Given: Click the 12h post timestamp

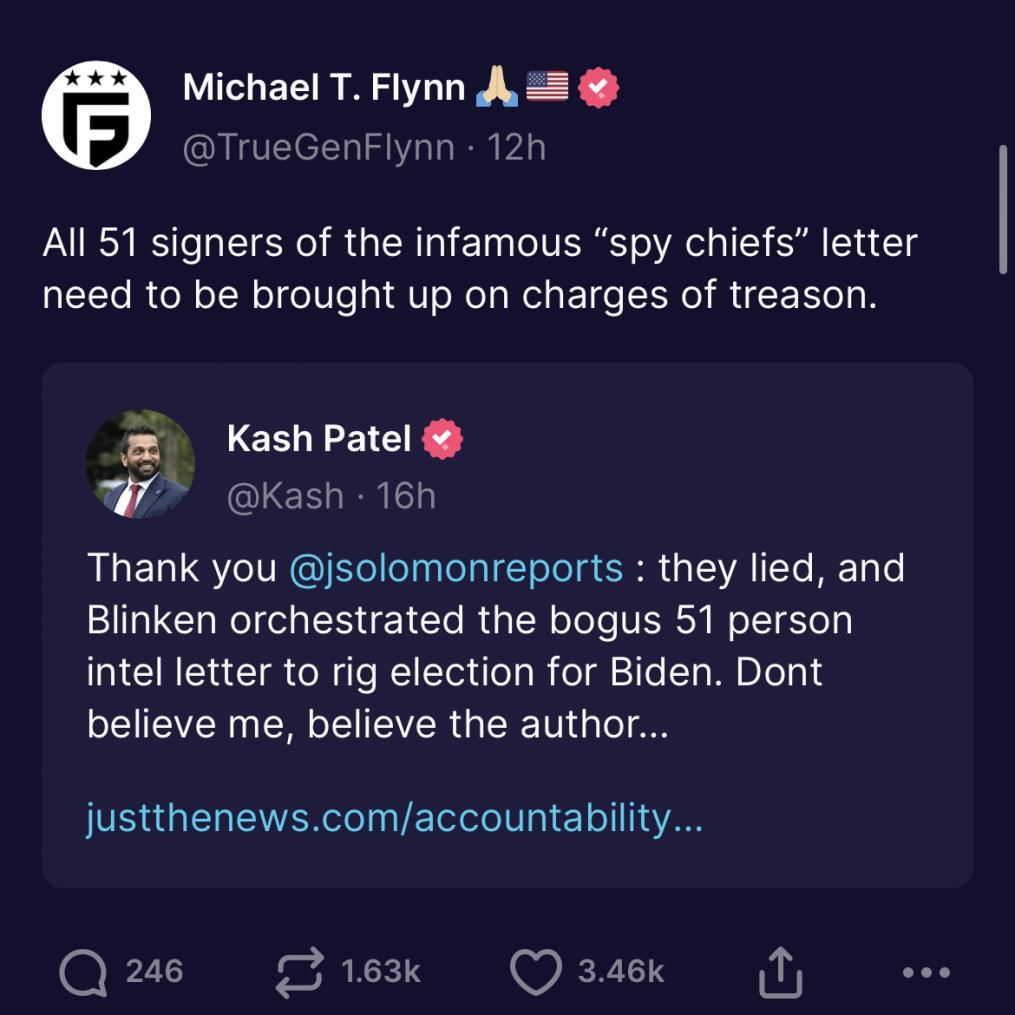Looking at the screenshot, I should coord(516,147).
